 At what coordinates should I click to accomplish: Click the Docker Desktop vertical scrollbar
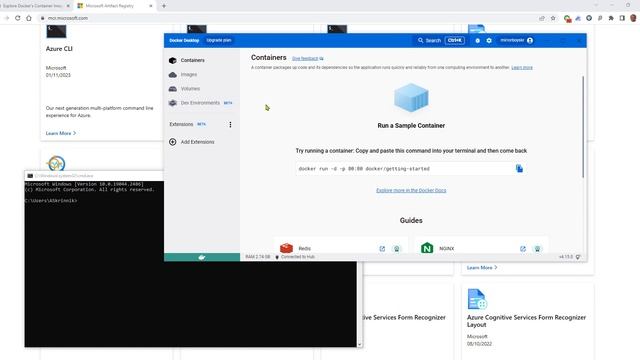click(x=583, y=127)
